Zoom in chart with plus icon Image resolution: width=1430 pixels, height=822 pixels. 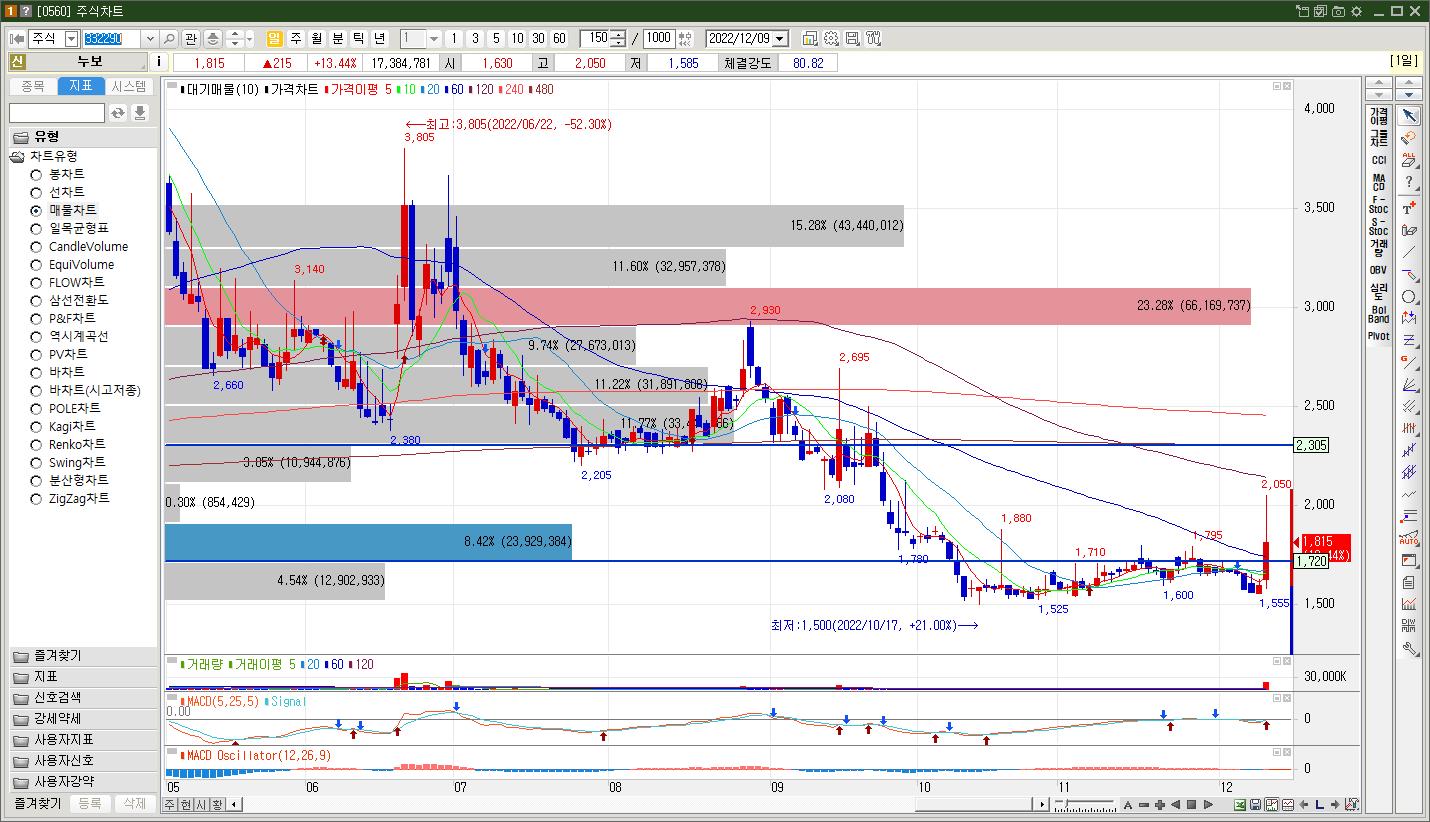[x=1160, y=805]
